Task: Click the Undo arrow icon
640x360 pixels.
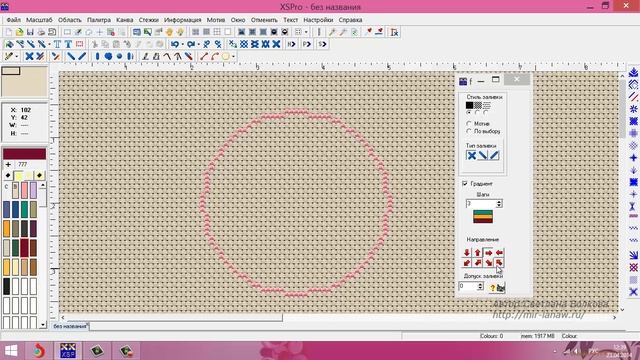Action: pos(175,44)
